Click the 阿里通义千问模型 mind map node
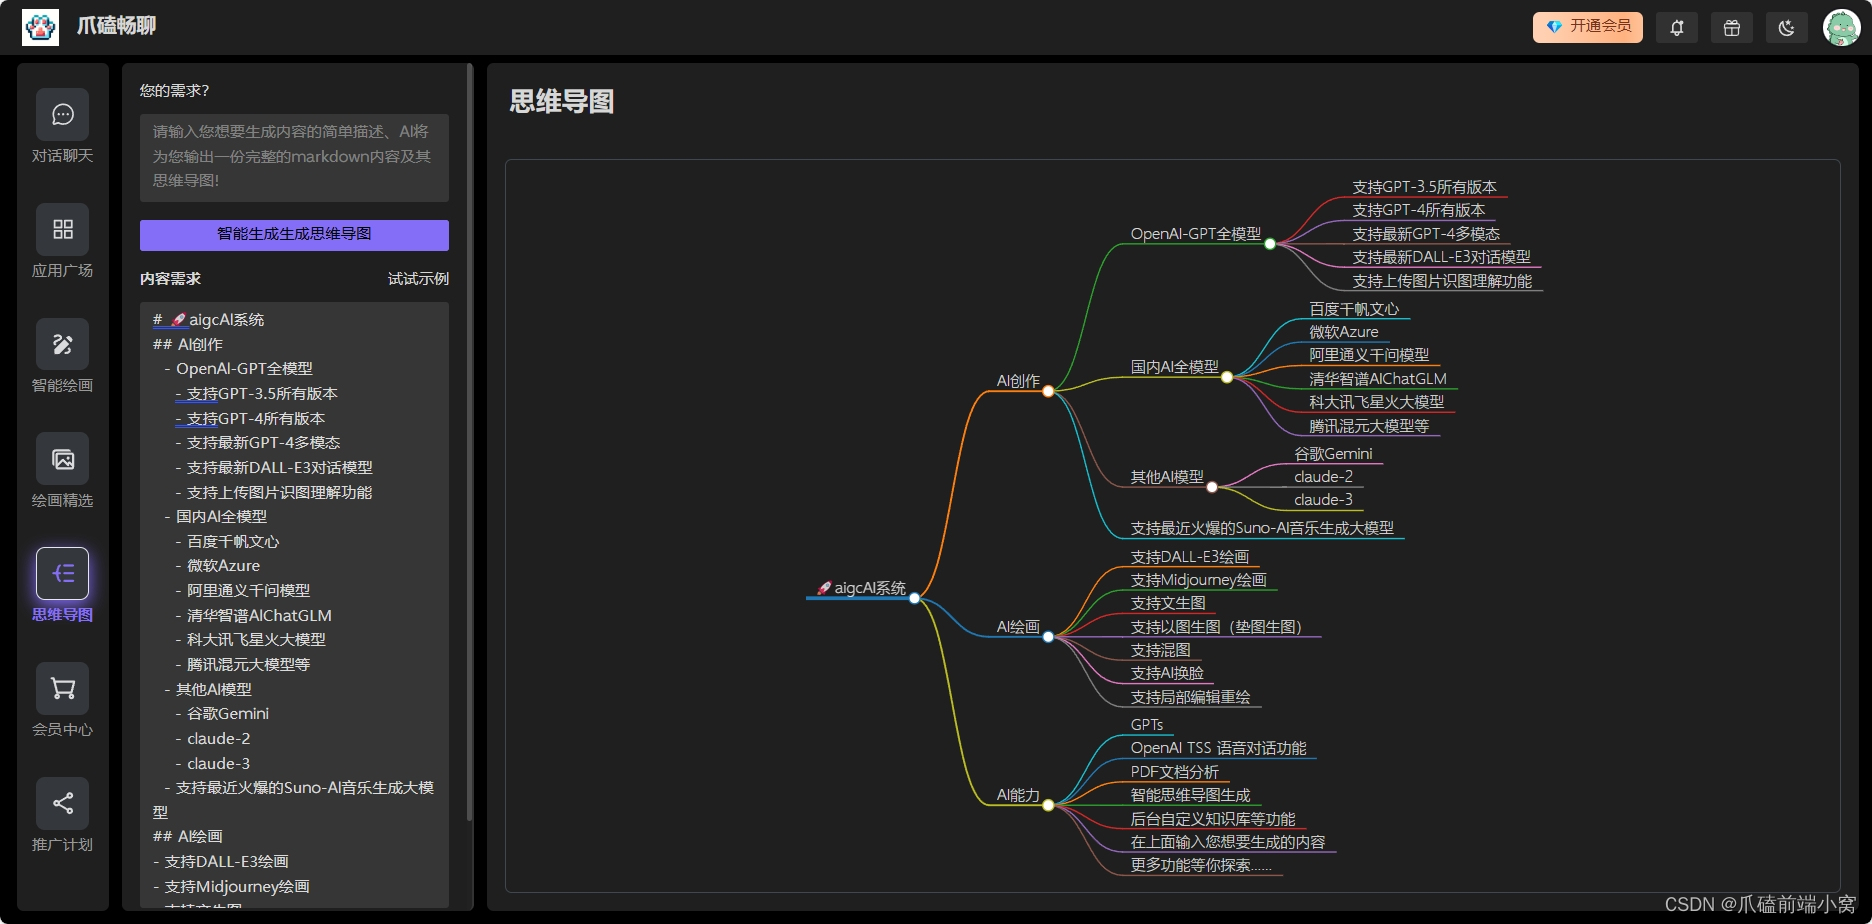The width and height of the screenshot is (1872, 924). (1369, 355)
